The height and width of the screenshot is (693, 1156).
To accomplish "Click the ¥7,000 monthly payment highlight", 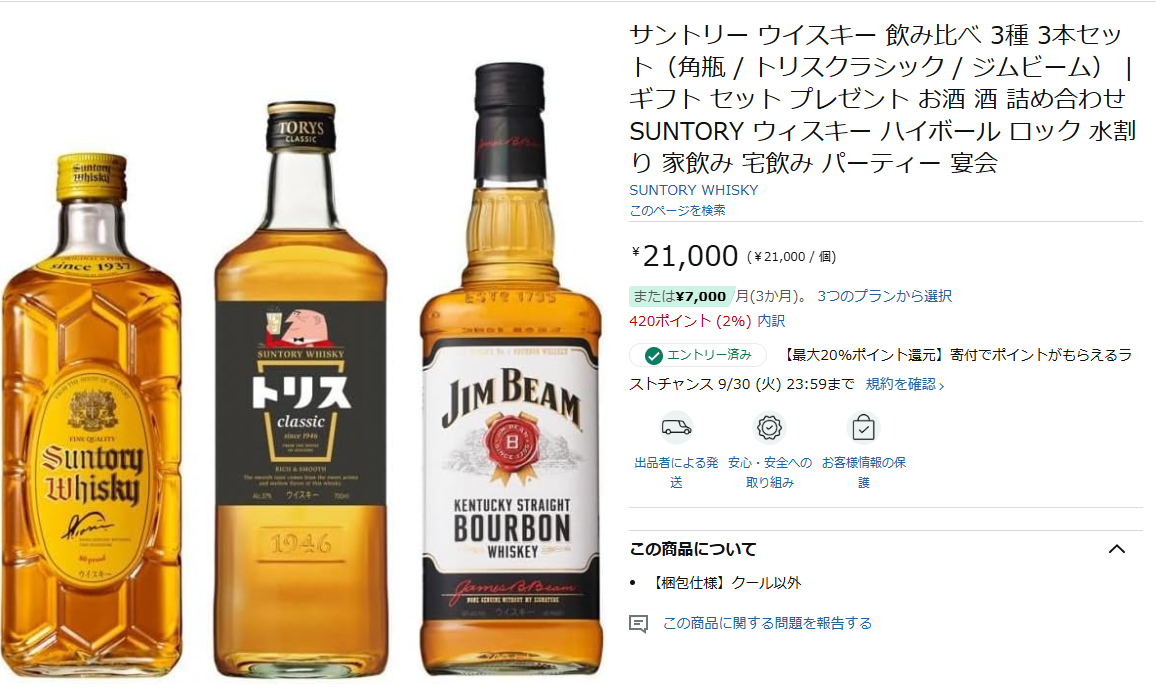I will click(682, 296).
